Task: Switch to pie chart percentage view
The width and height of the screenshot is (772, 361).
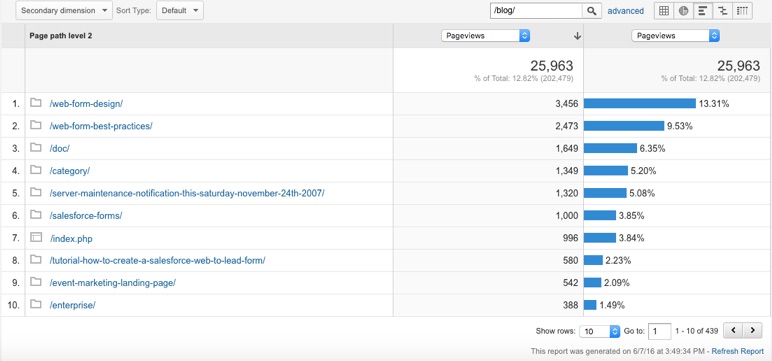Action: (x=683, y=11)
